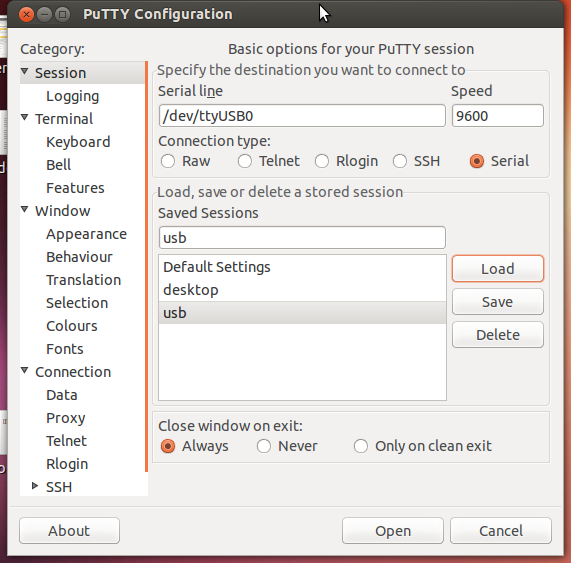Go to the Colours settings
The height and width of the screenshot is (563, 571).
coord(72,326)
